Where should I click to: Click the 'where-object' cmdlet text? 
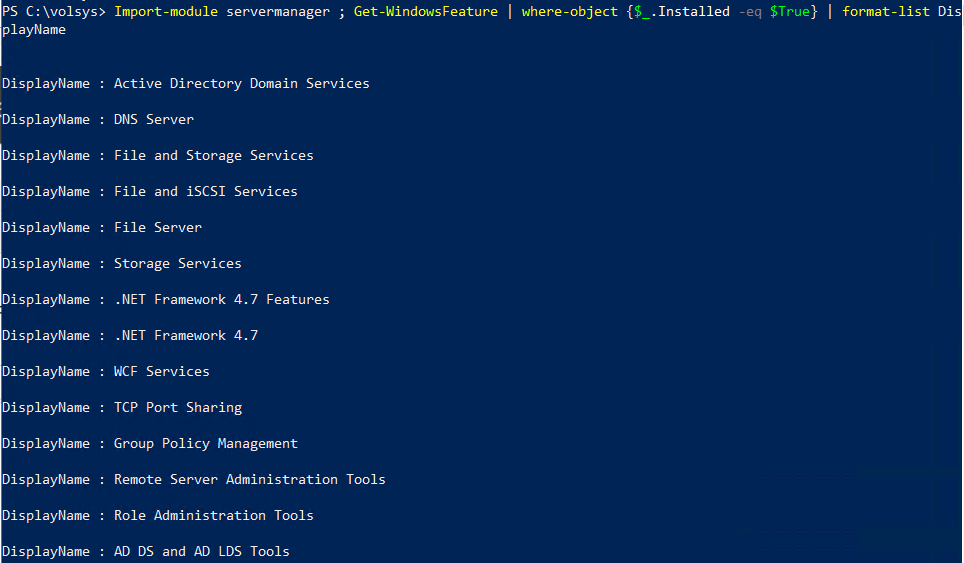(569, 12)
